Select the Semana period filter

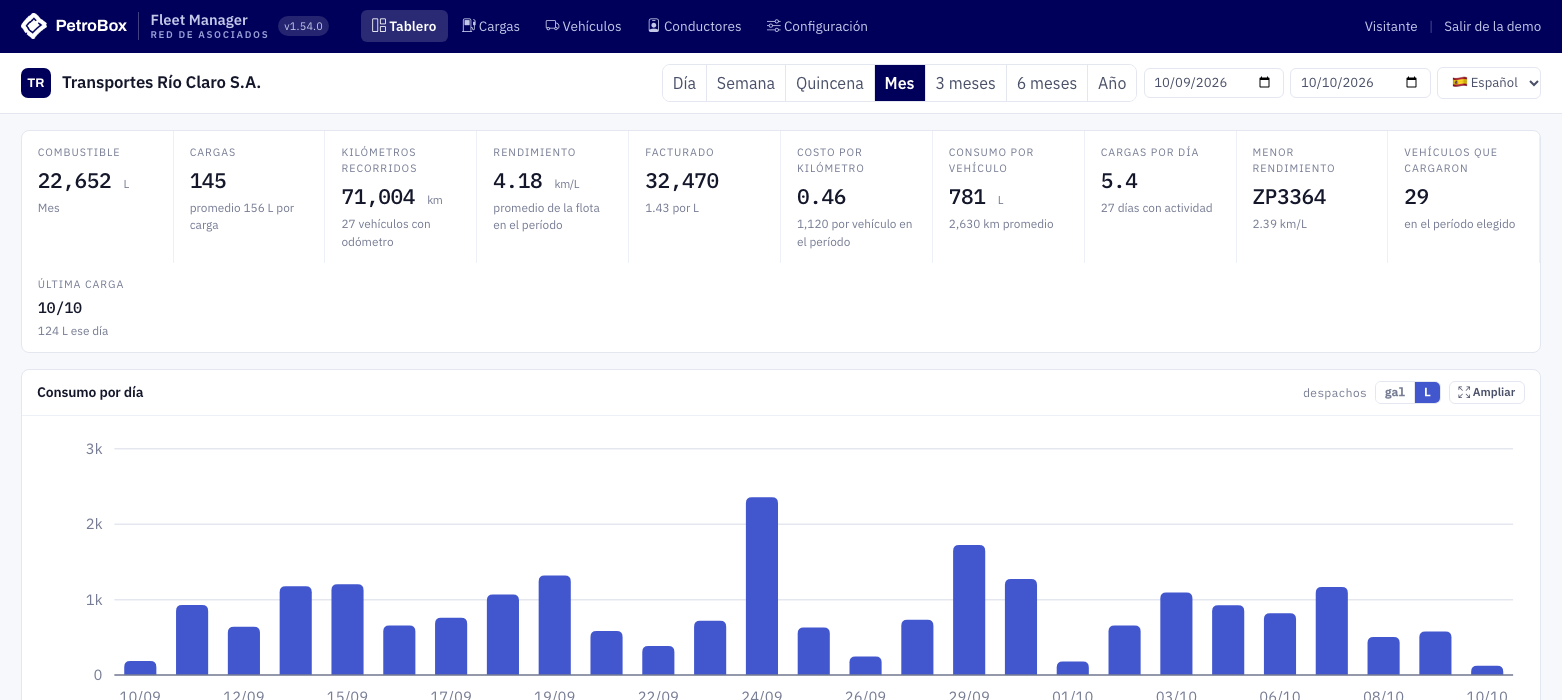click(x=746, y=83)
